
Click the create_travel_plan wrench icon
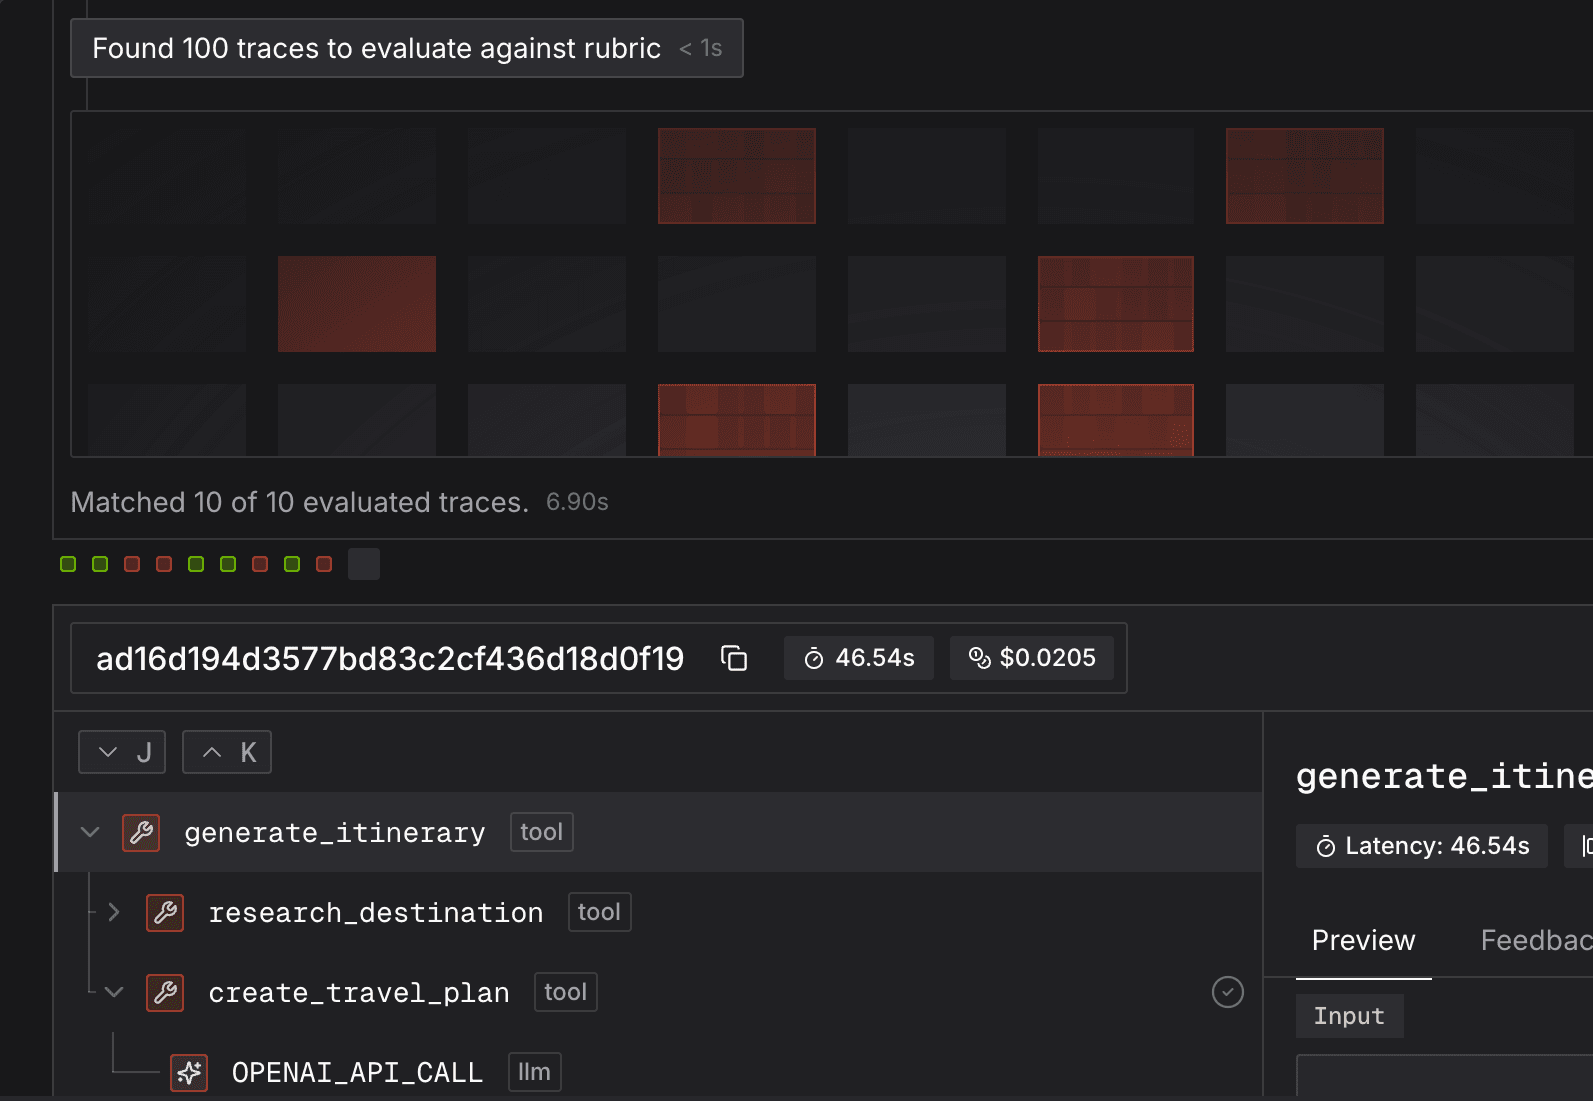pos(165,992)
